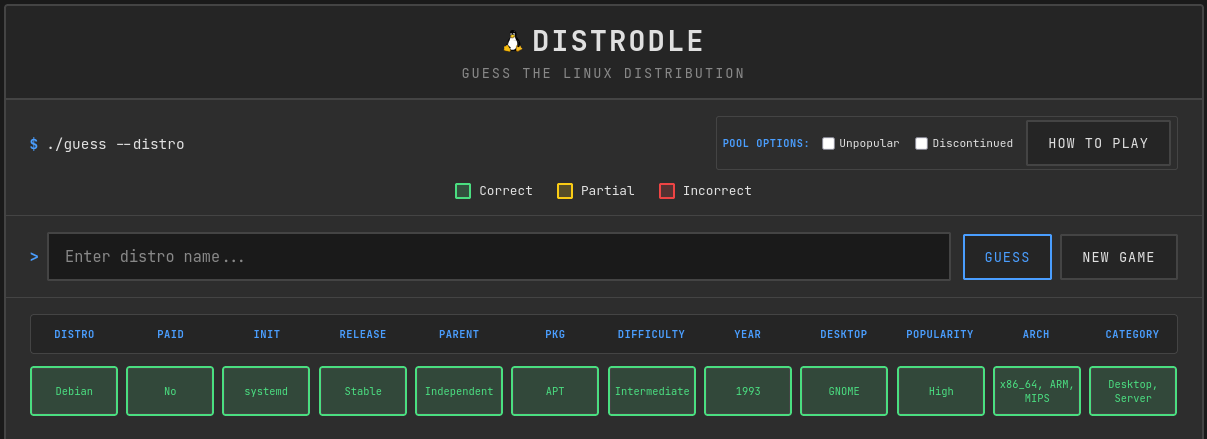This screenshot has width=1207, height=439.
Task: Click the yellow Partial legend swatch
Action: coord(565,191)
